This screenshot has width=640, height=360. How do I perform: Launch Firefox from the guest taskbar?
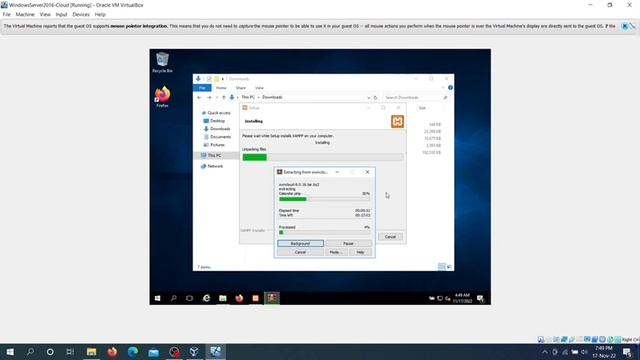tap(239, 298)
